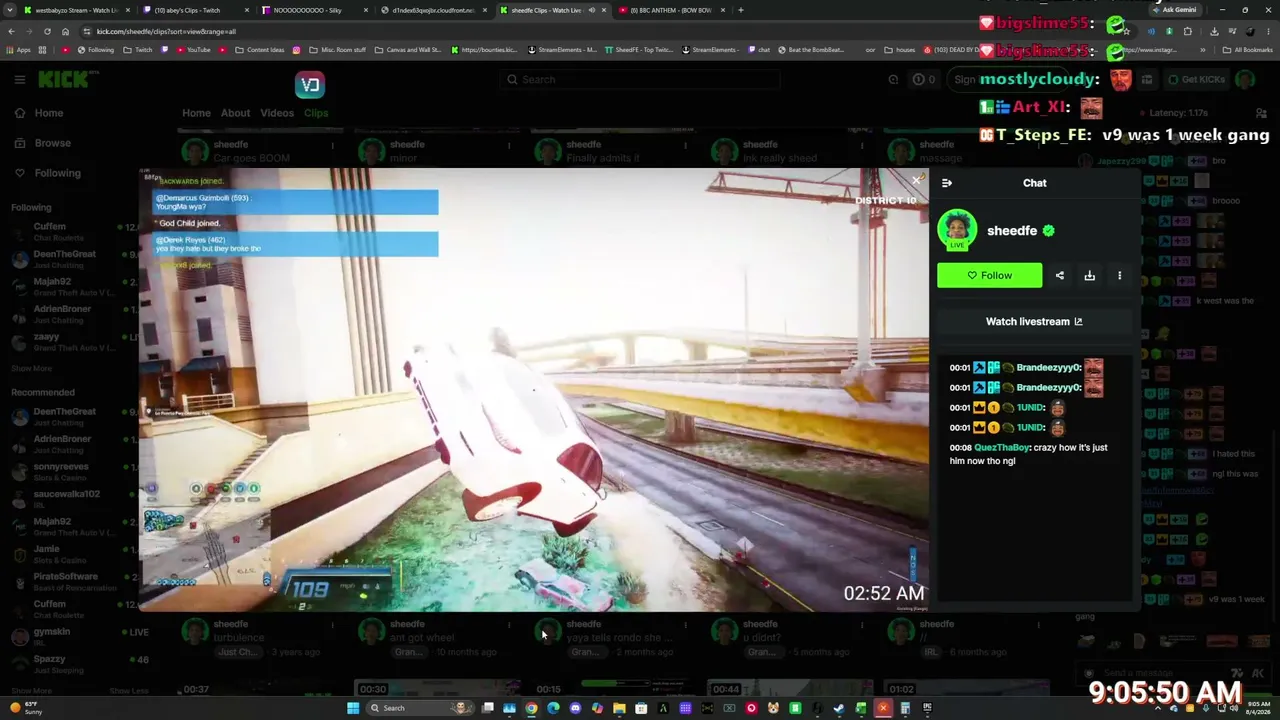Switch to the channel About tab
Image resolution: width=1280 pixels, height=720 pixels.
pyautogui.click(x=236, y=113)
